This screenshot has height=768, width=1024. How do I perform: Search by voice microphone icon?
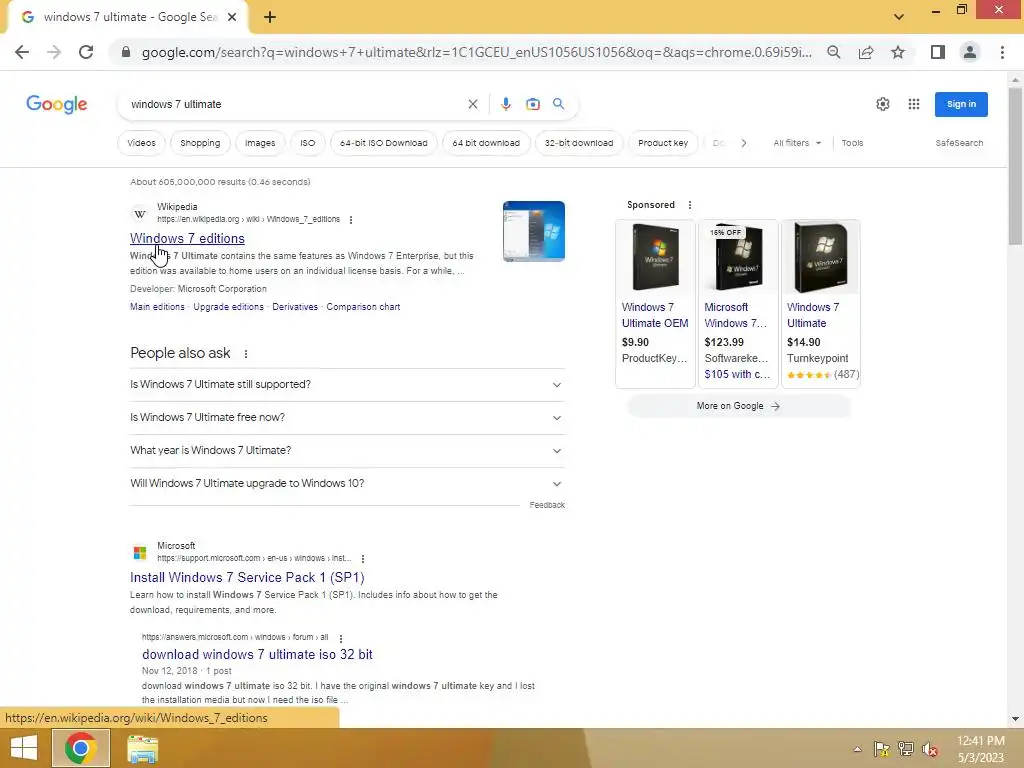coord(505,104)
